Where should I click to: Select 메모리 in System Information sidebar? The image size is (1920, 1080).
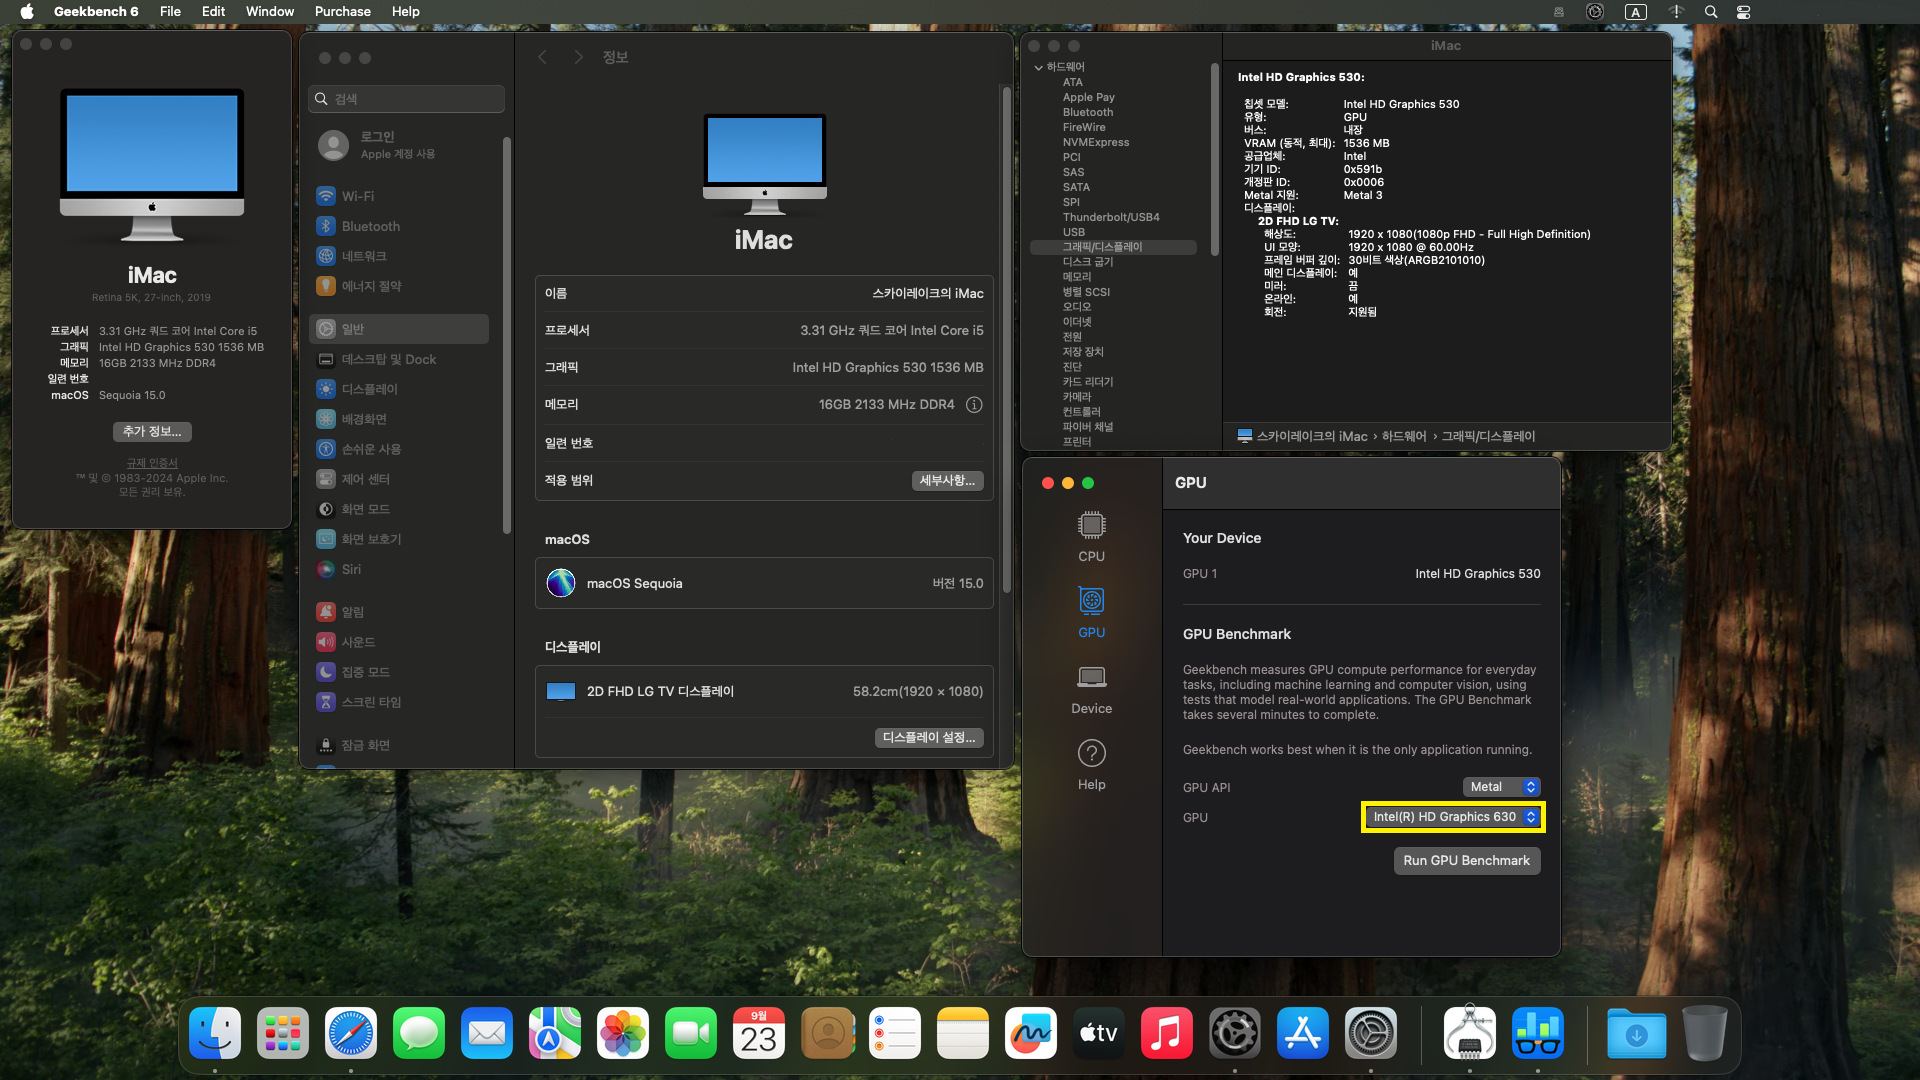[x=1077, y=277]
